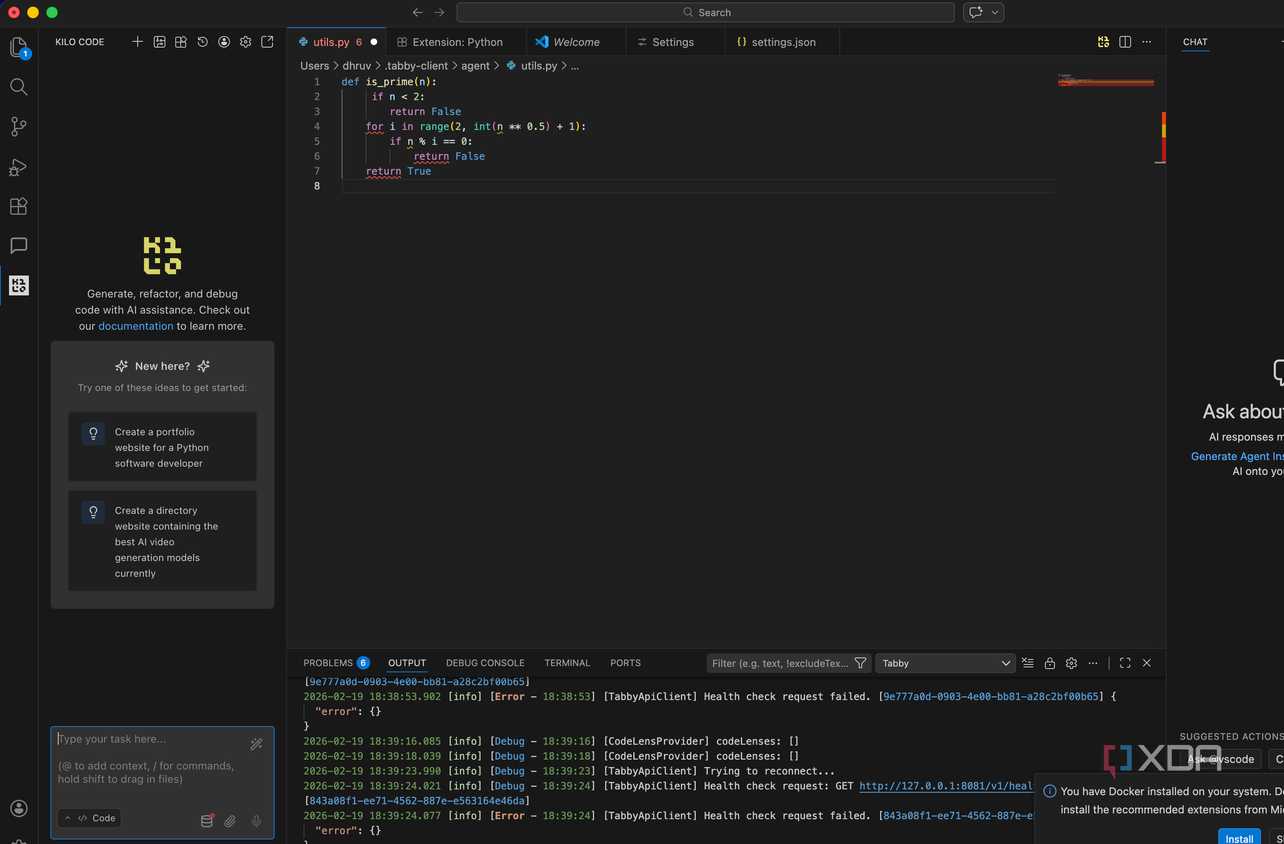The width and height of the screenshot is (1284, 844).
Task: Click the title bar Search box
Action: coord(706,12)
